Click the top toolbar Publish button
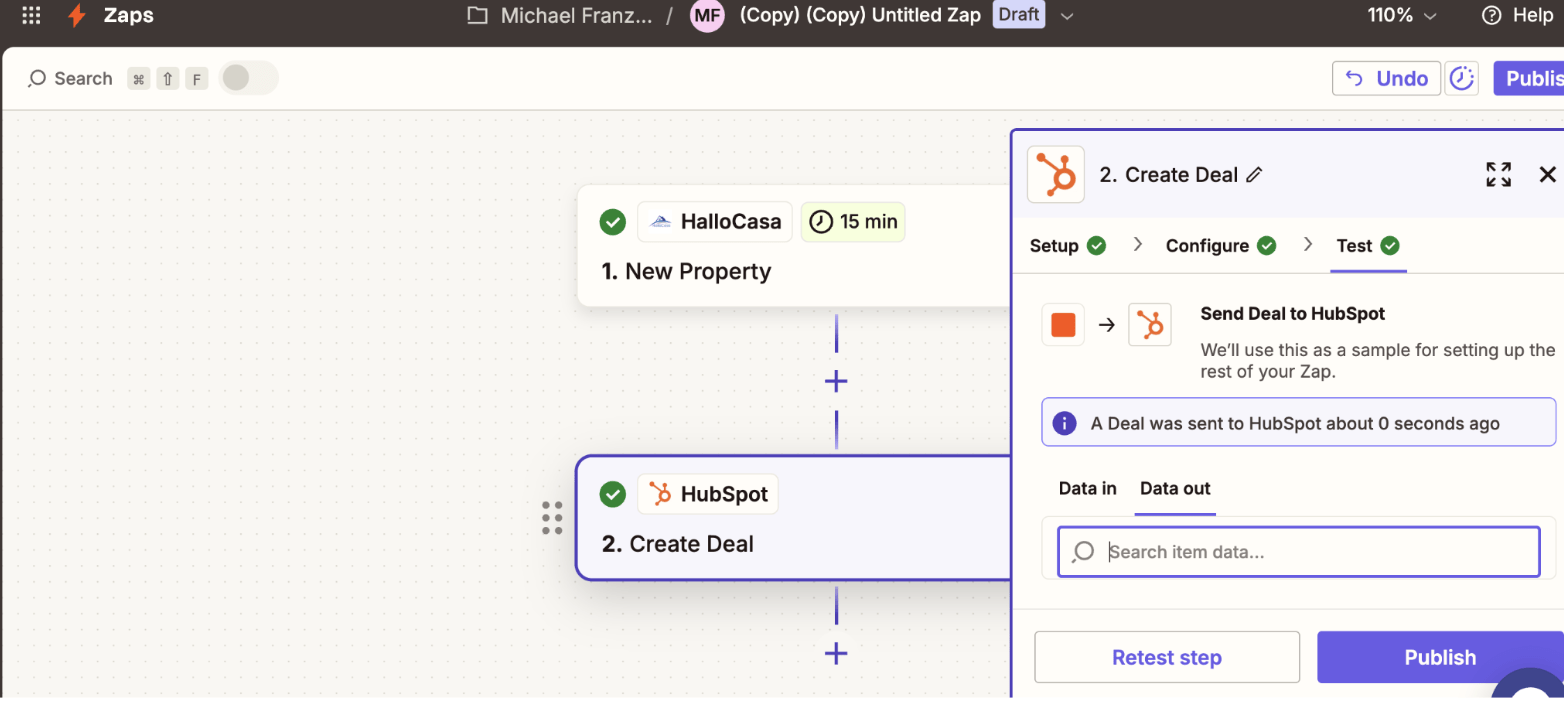The width and height of the screenshot is (1564, 706). (1528, 78)
